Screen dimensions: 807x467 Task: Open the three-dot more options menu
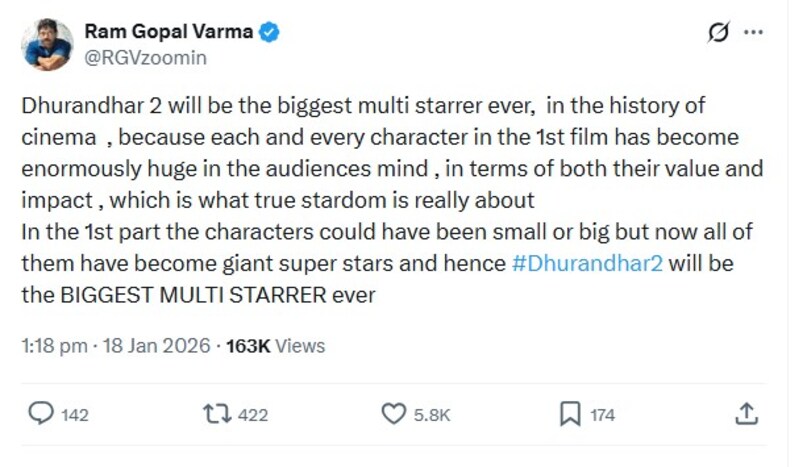coord(755,35)
